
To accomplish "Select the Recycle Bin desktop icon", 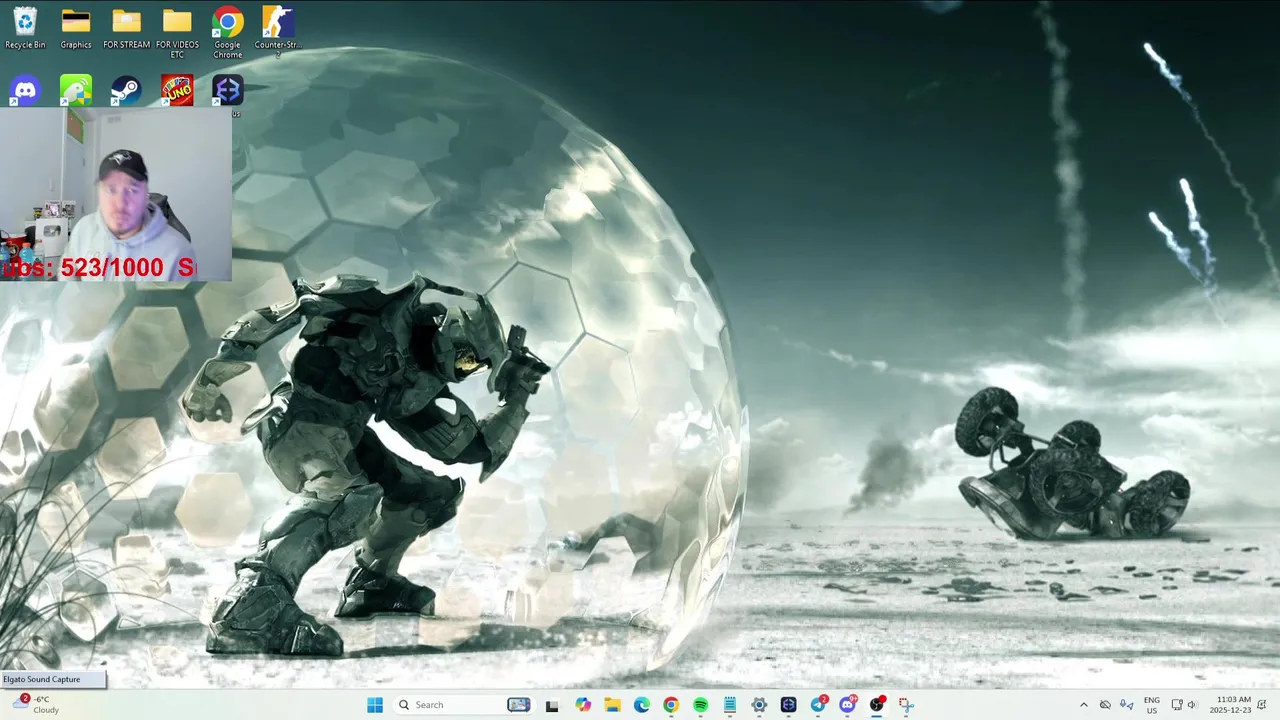I will click(x=25, y=28).
